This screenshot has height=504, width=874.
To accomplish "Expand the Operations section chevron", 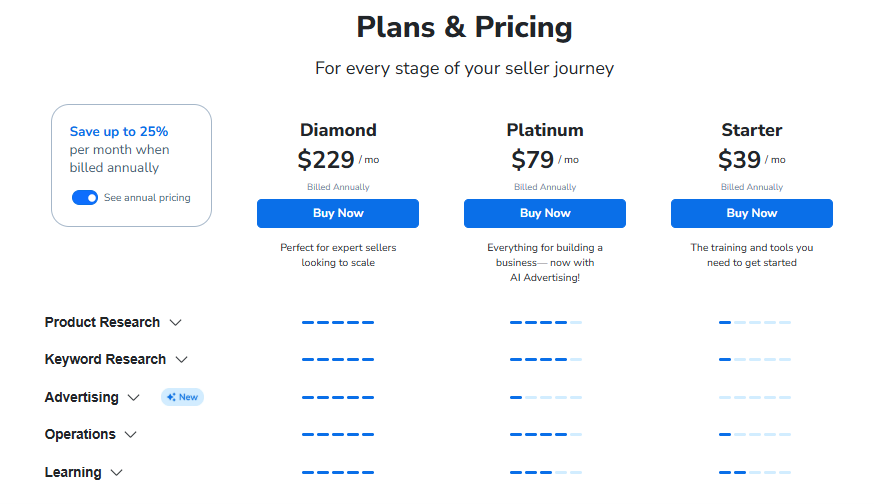I will point(131,435).
